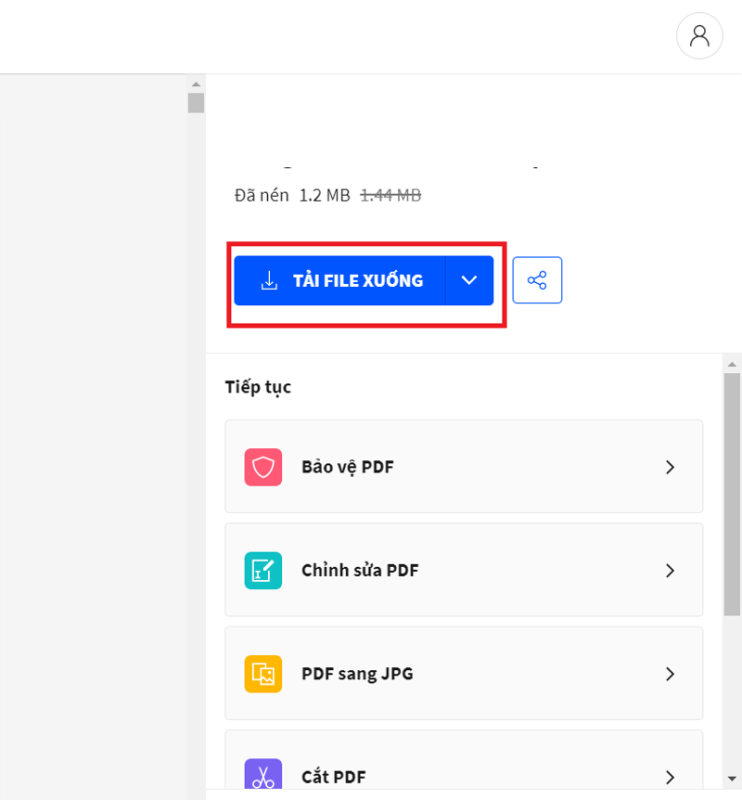Click the left preview scrollbar up arrow
The image size is (742, 800).
point(196,84)
